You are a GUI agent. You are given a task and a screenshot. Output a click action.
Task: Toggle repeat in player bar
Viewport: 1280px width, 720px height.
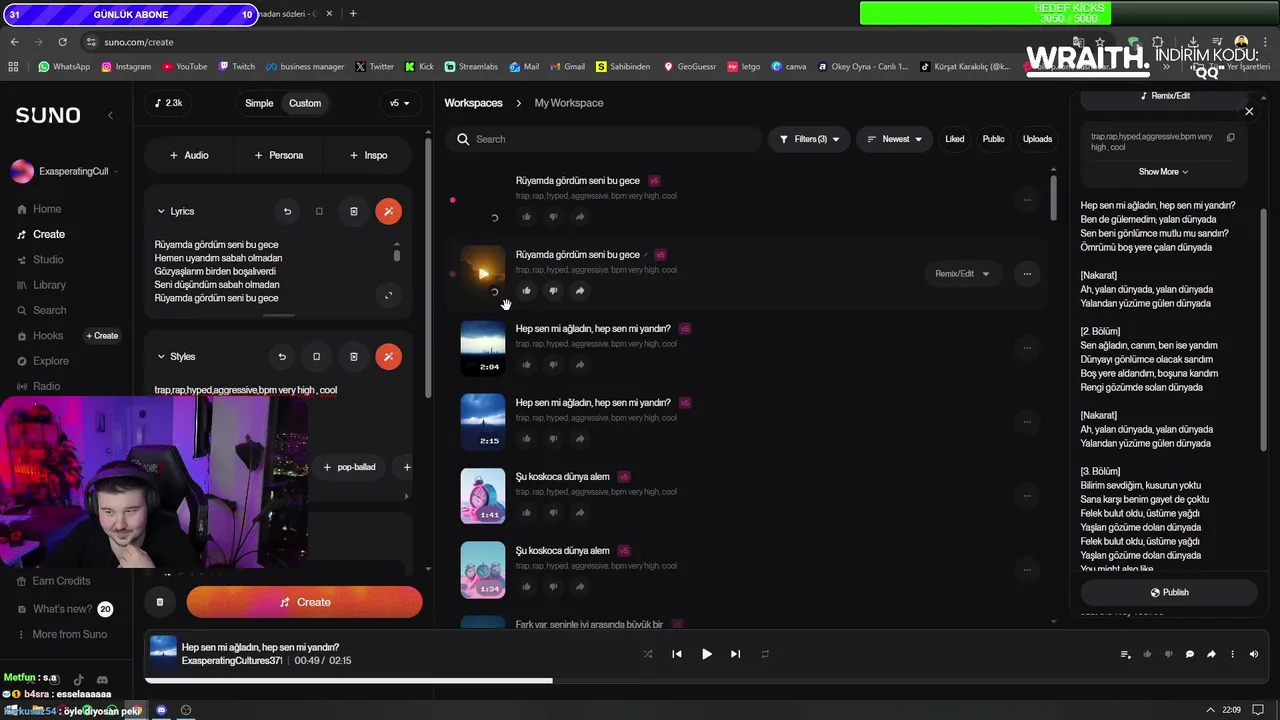click(765, 654)
